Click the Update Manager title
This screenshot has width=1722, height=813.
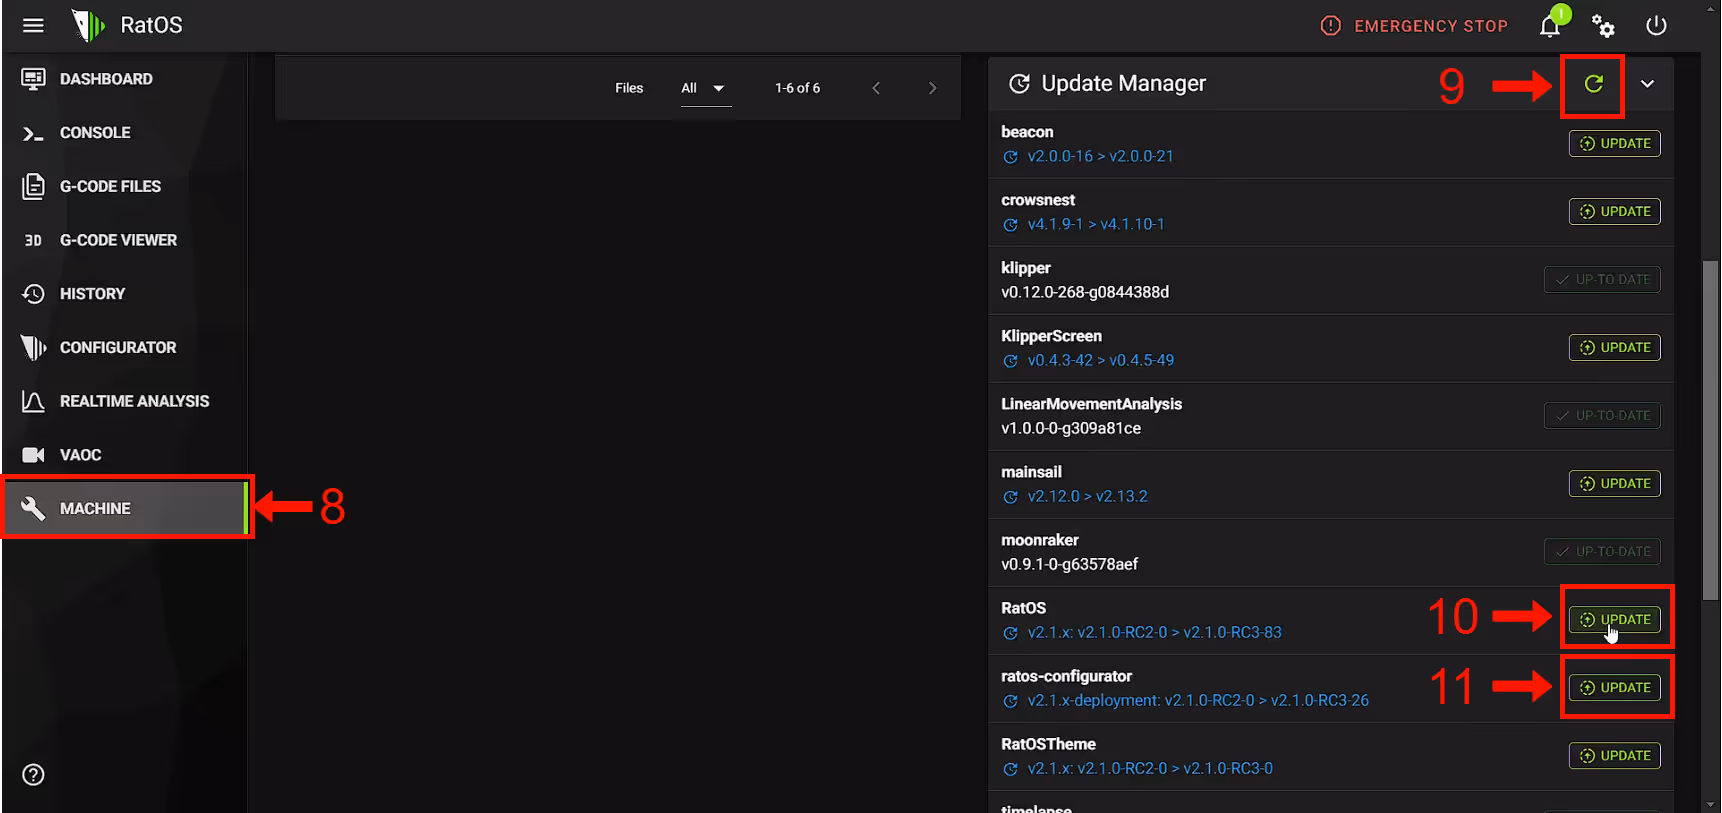(1123, 84)
